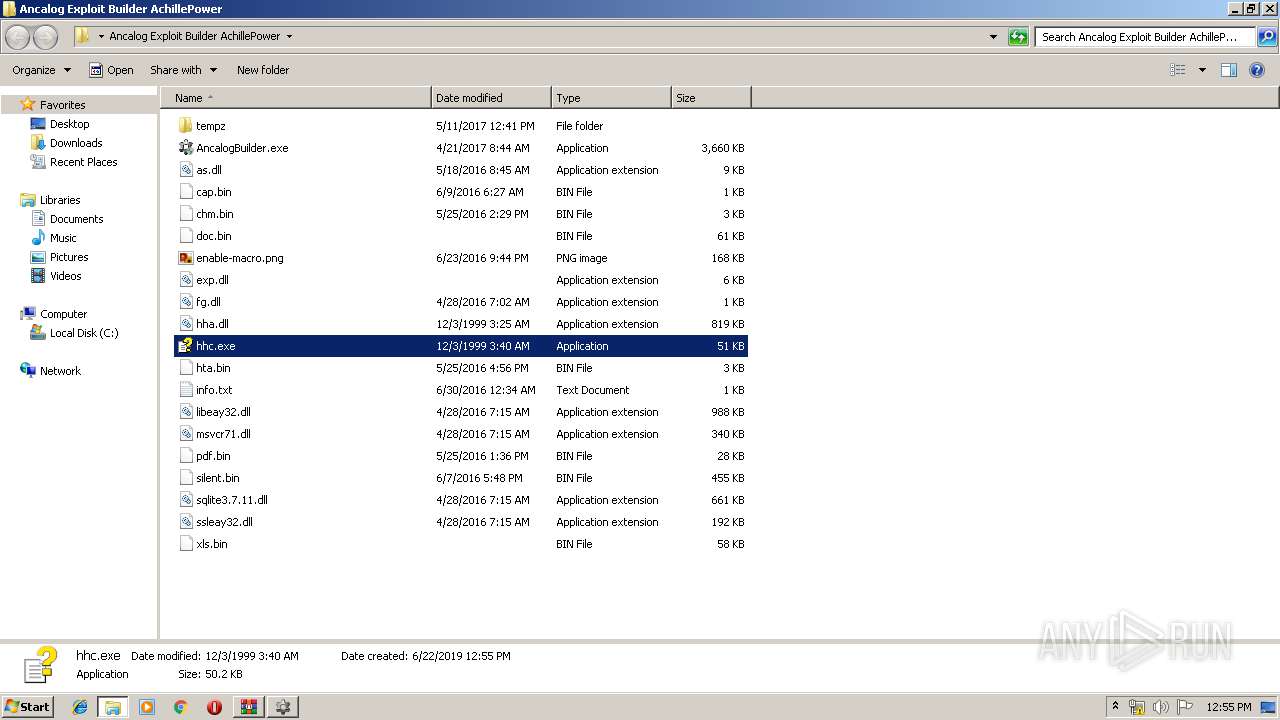1280x720 pixels.
Task: Open the Opera browser taskbar icon
Action: click(214, 707)
